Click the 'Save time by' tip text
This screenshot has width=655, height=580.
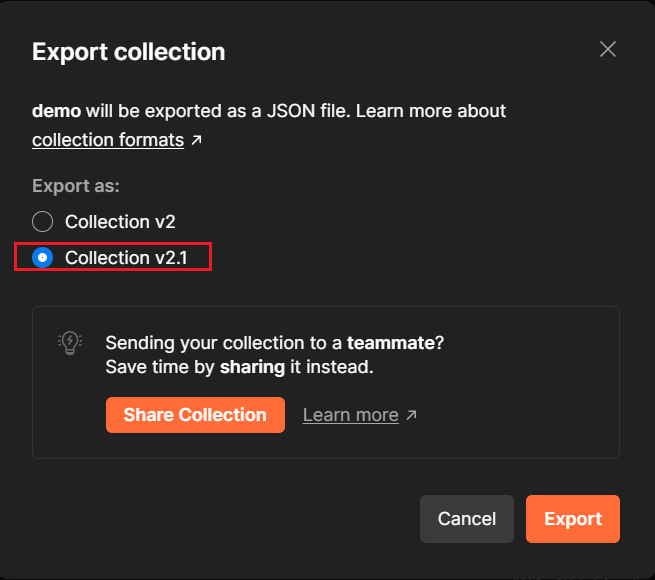160,367
